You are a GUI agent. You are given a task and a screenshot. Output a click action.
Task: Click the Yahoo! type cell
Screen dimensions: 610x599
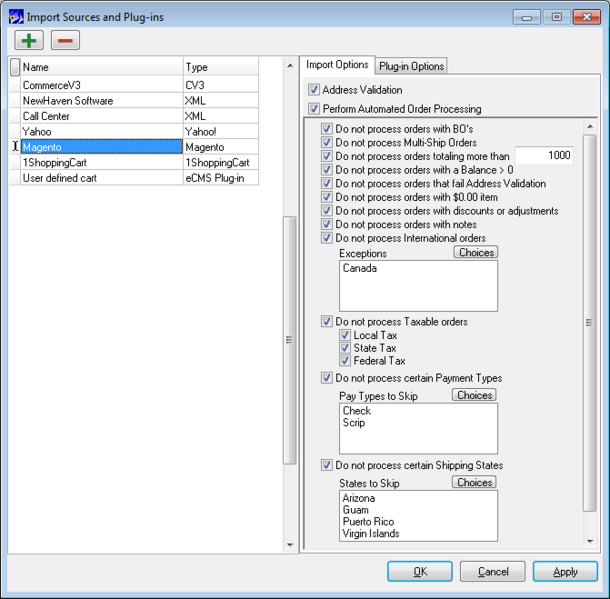(x=221, y=131)
